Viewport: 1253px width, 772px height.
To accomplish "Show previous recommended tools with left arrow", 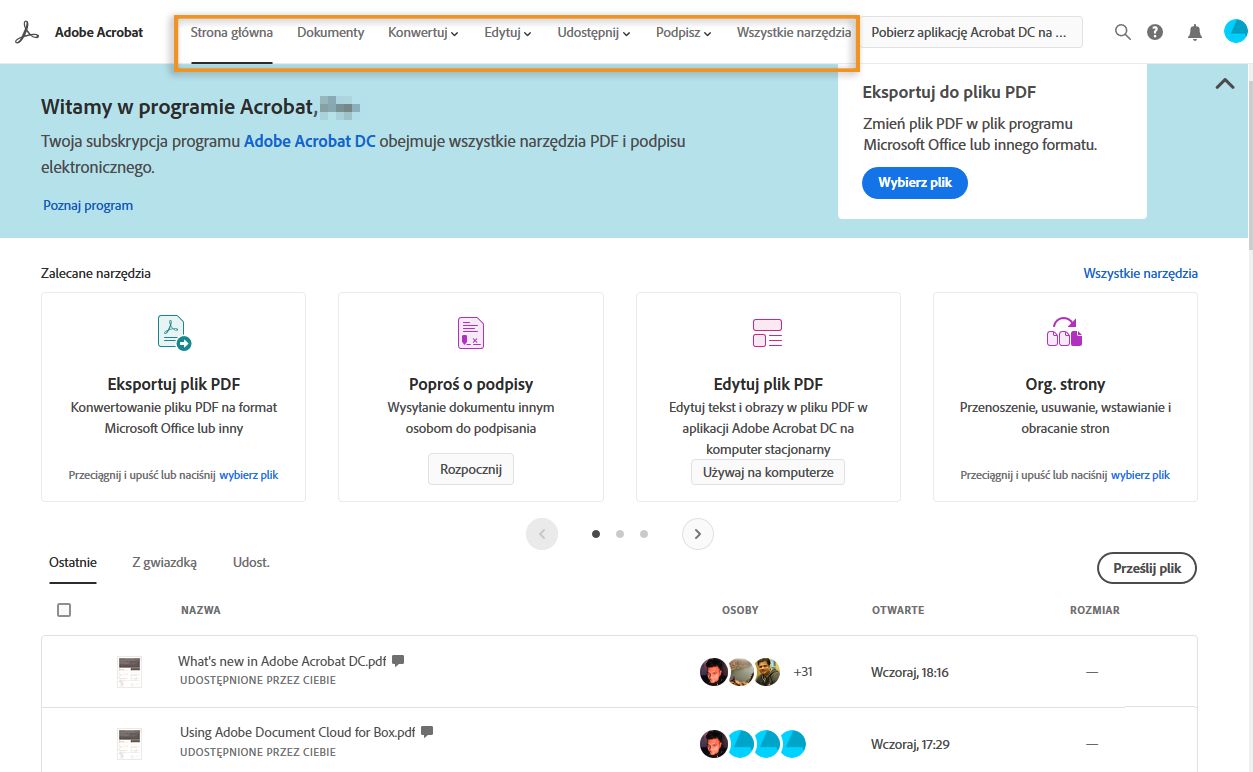I will click(542, 534).
